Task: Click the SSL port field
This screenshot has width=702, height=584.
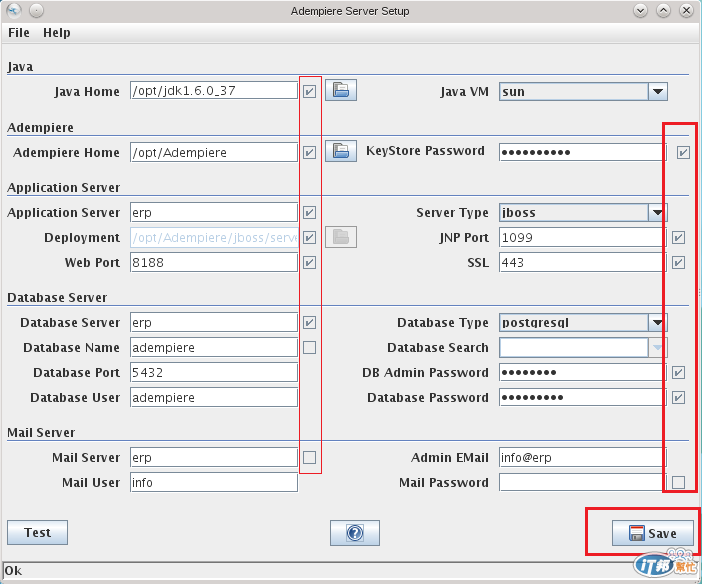Action: tap(582, 262)
